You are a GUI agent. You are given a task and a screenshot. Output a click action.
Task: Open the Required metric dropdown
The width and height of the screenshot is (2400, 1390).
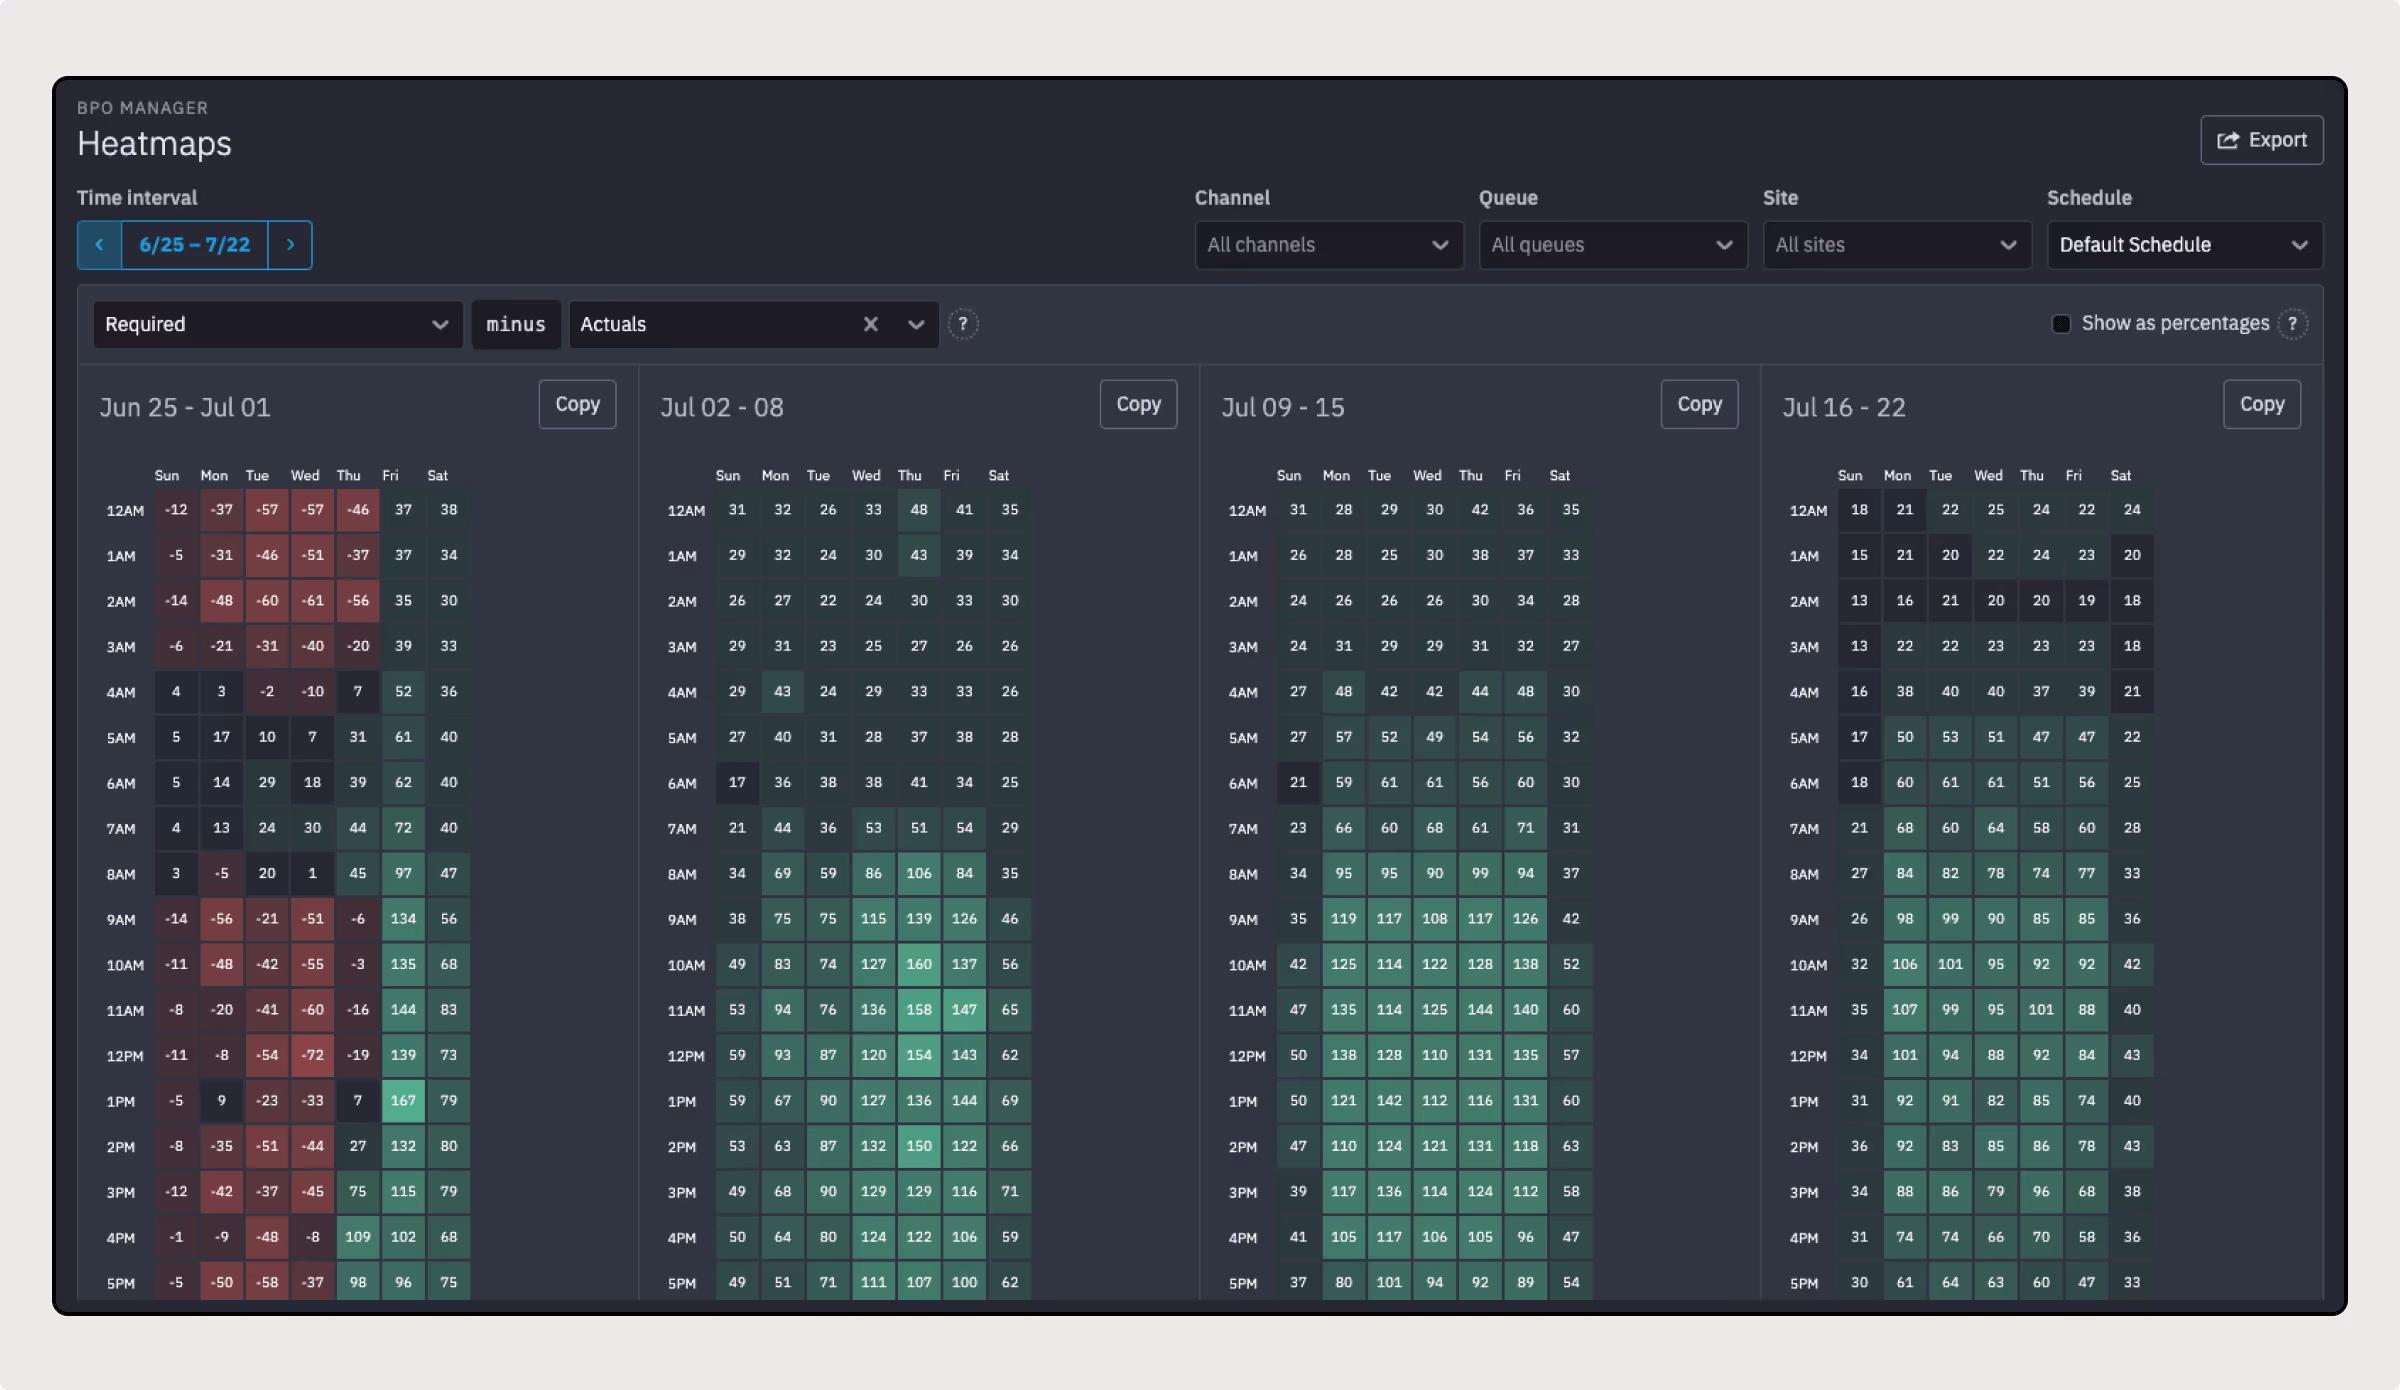click(277, 324)
